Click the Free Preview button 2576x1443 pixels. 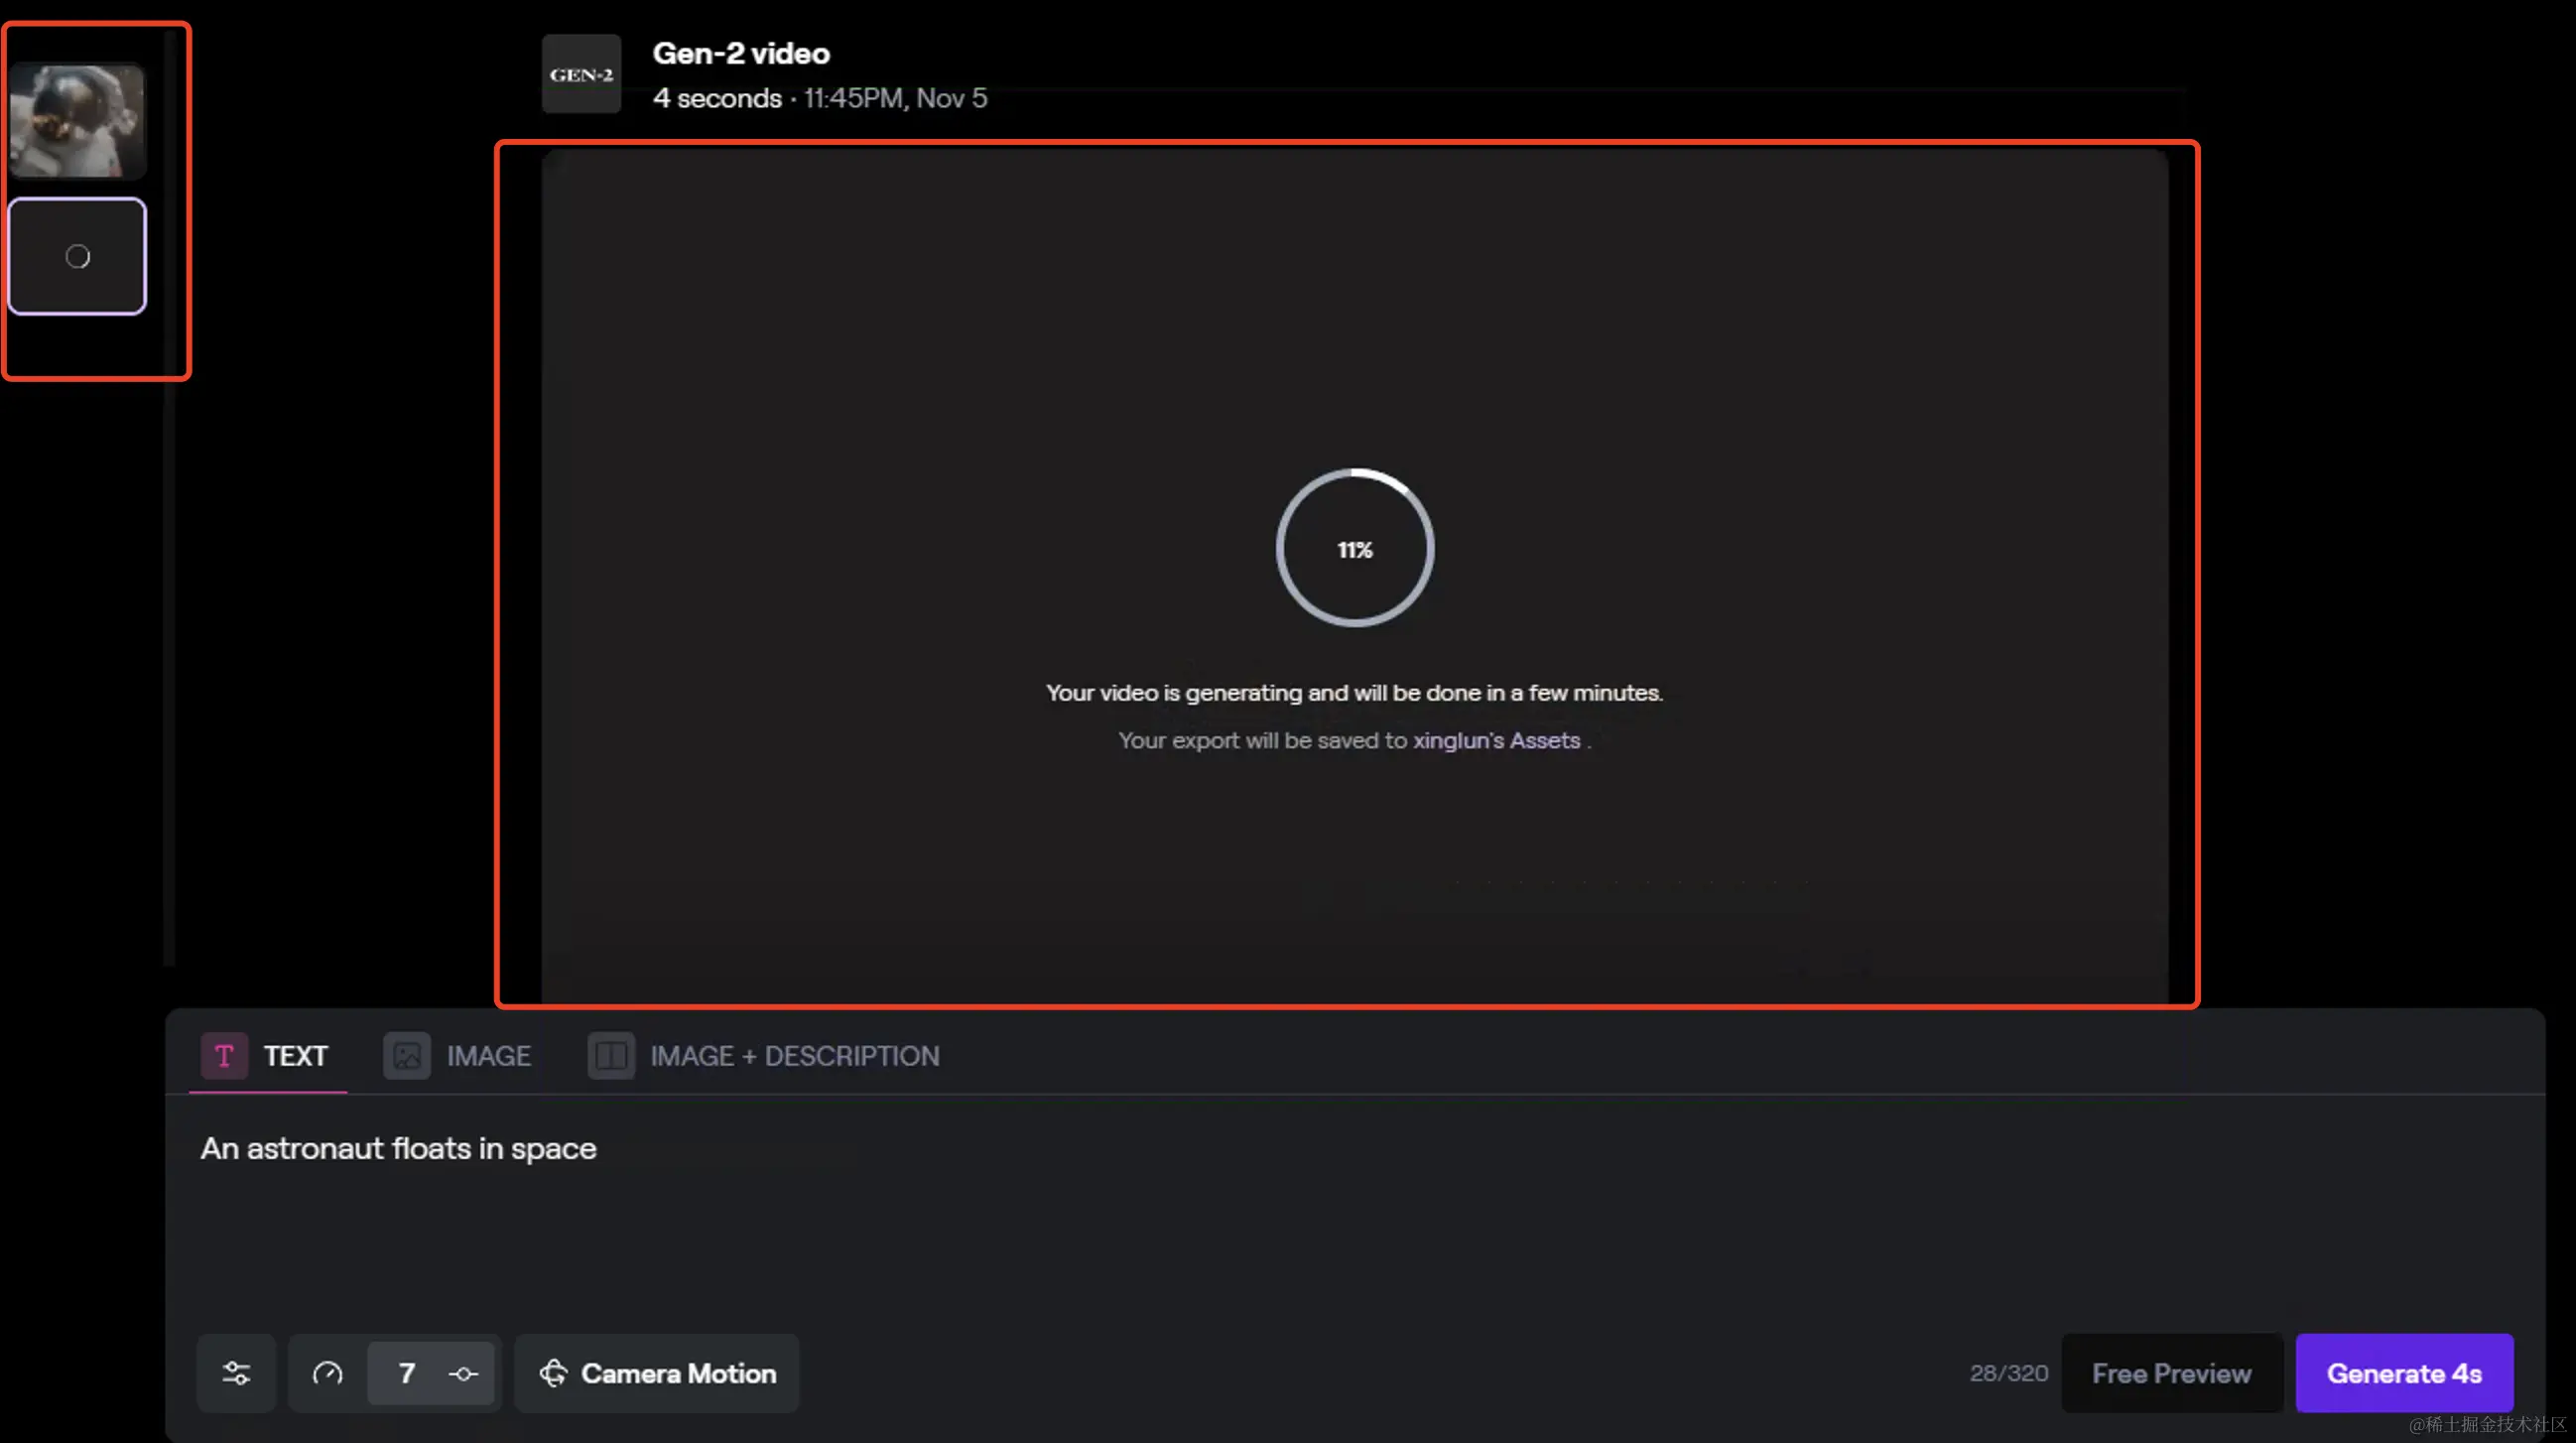pyautogui.click(x=2171, y=1373)
